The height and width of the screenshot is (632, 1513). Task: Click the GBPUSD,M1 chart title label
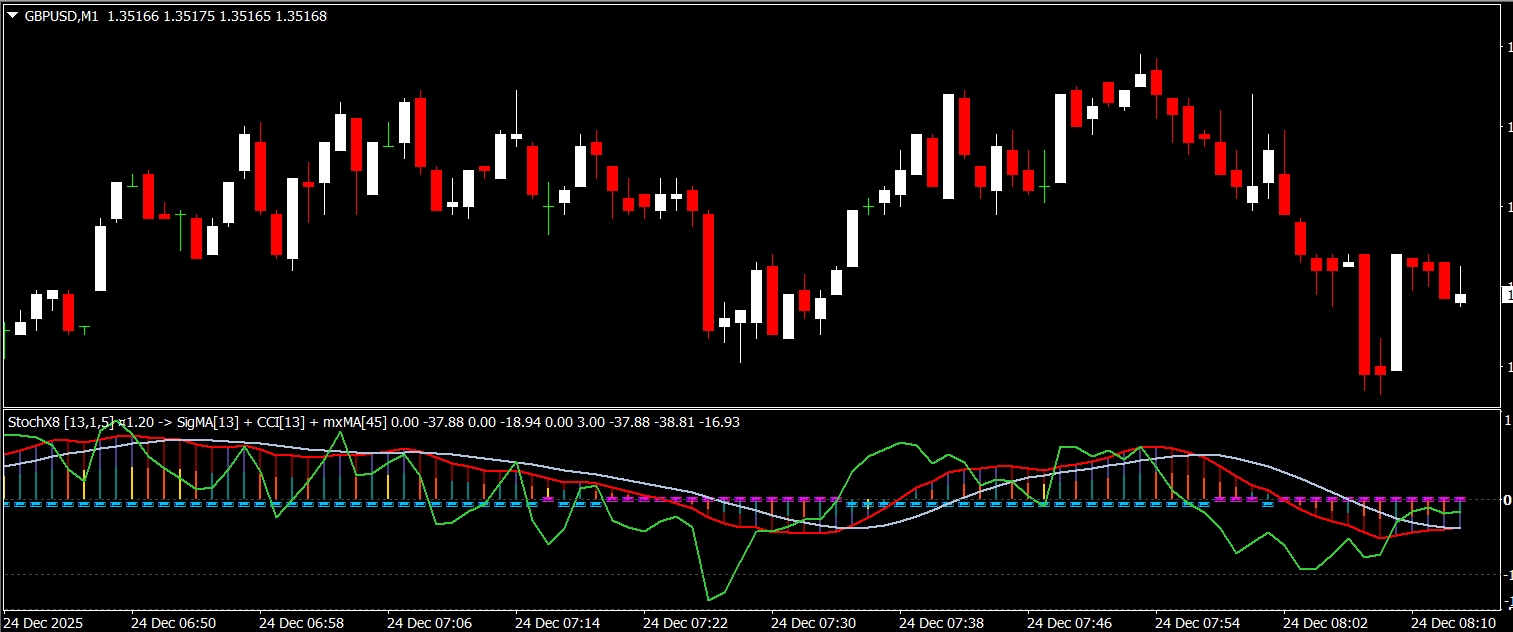61,16
